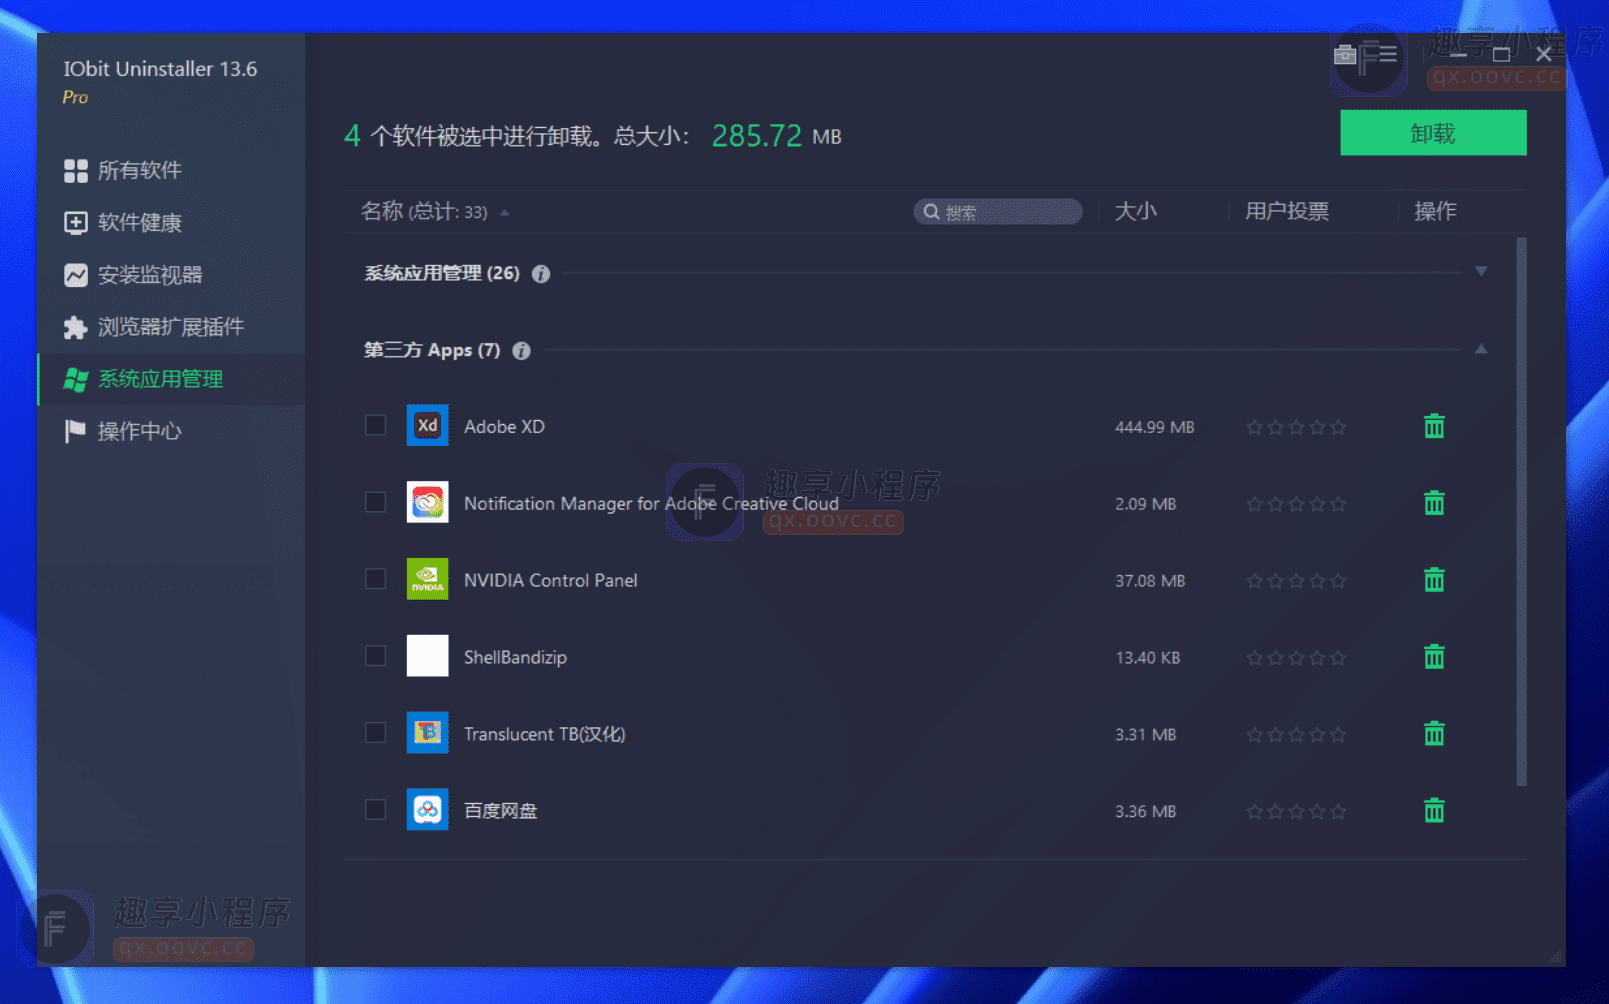Collapse the 第三方 Apps (7) group arrow

coord(1481,349)
